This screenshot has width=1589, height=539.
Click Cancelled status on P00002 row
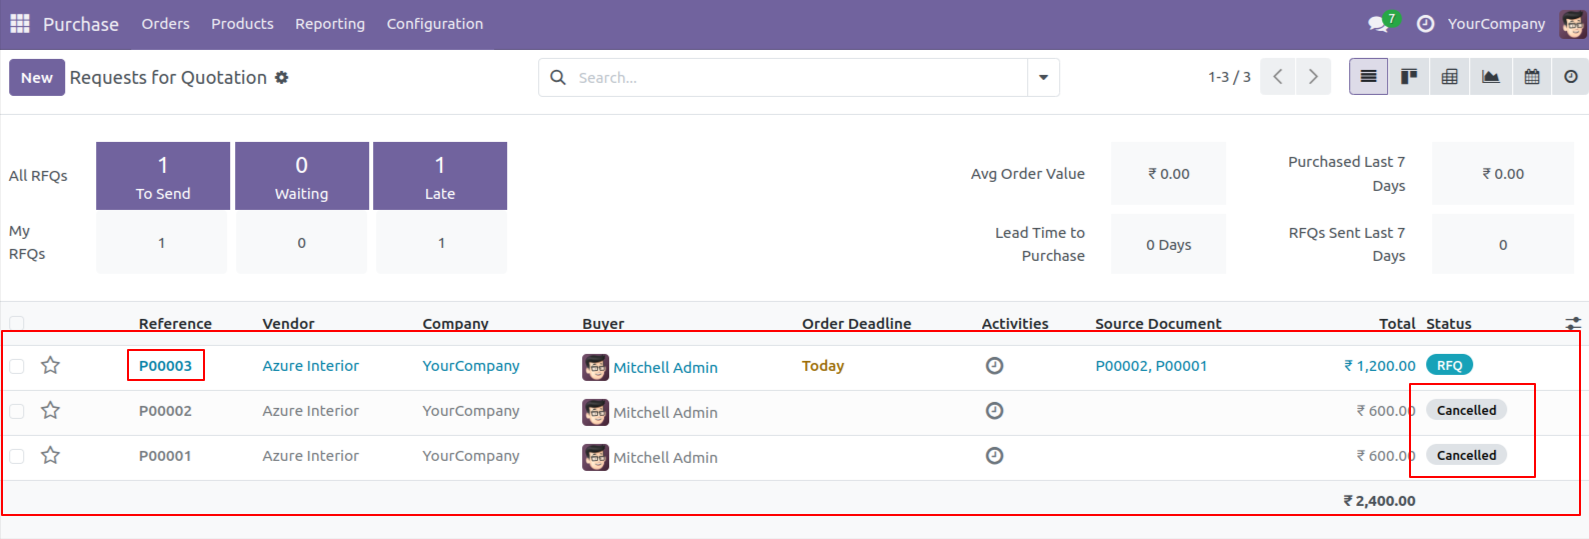(1466, 410)
